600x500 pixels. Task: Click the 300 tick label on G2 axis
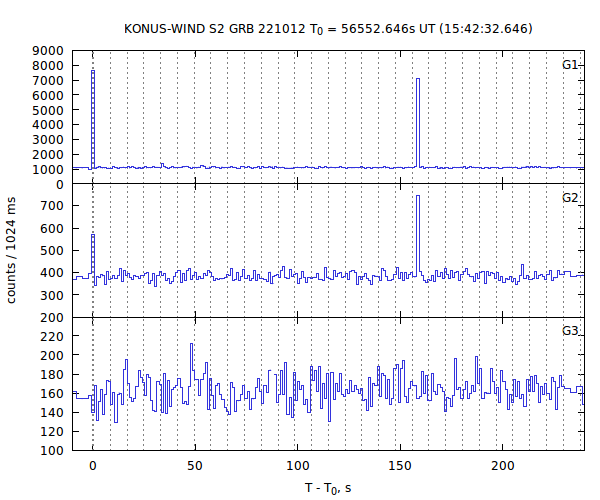click(52, 295)
